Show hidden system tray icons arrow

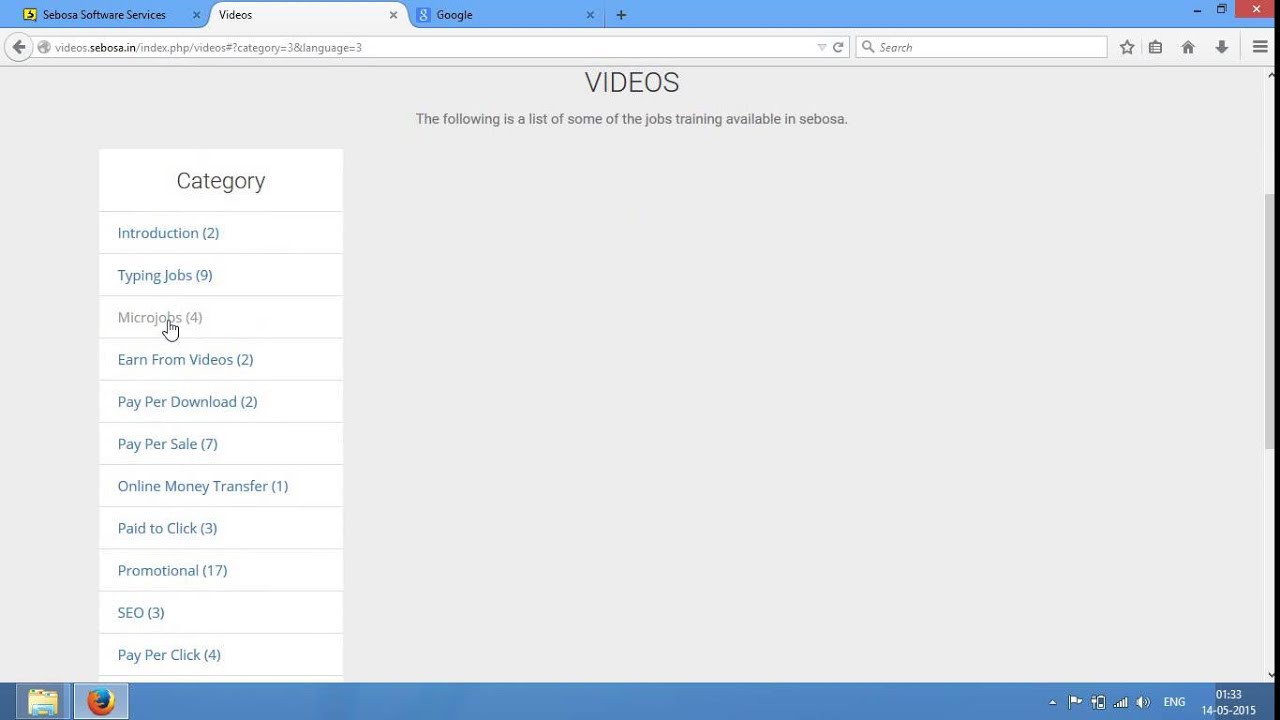[x=1052, y=702]
